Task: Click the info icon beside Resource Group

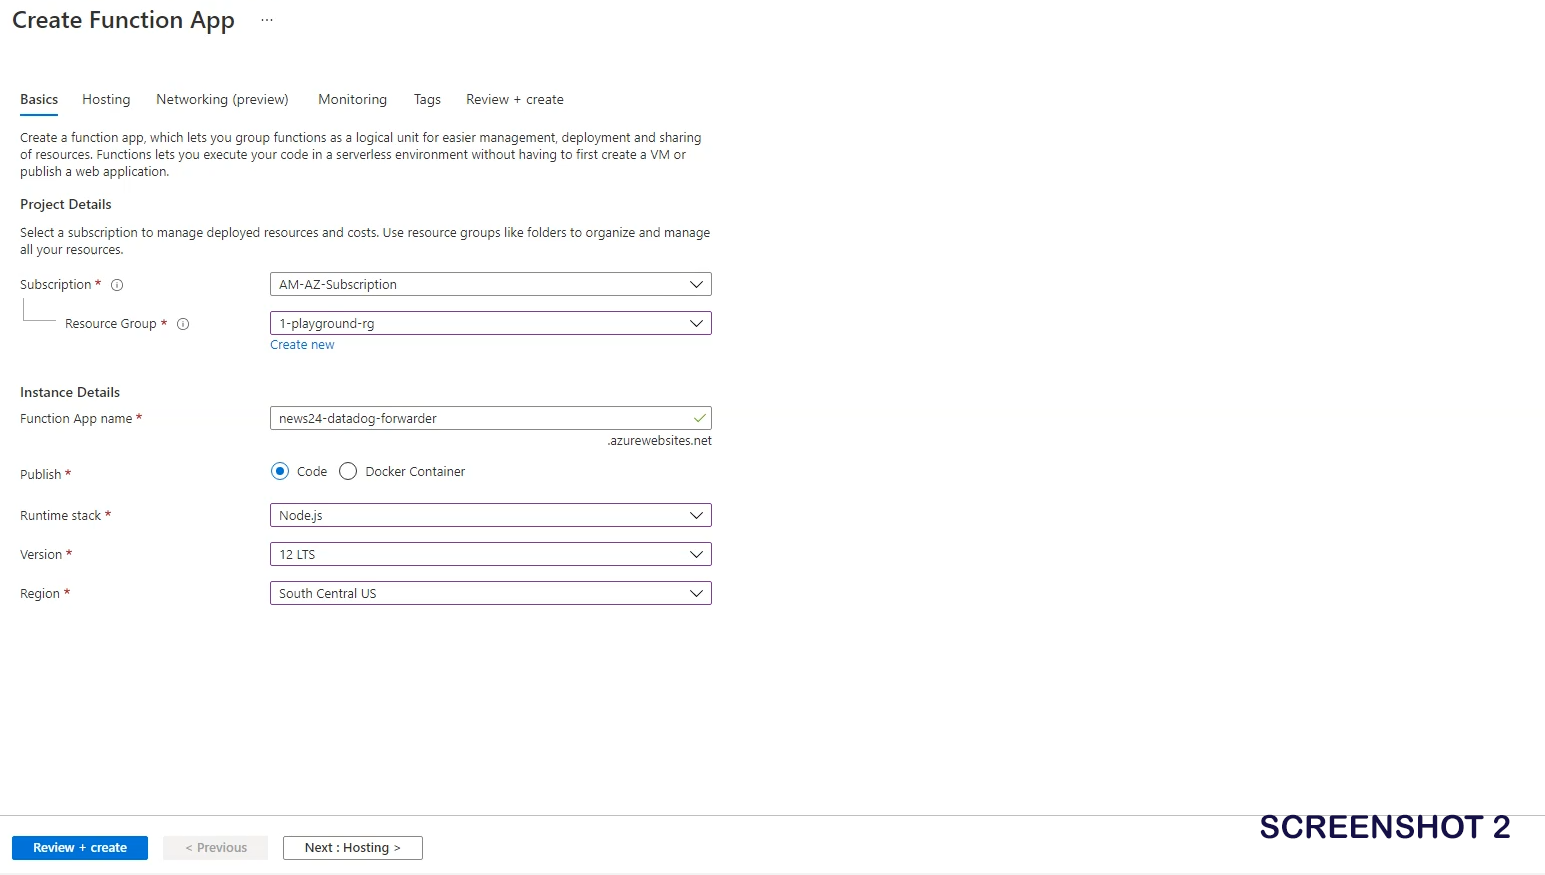Action: (x=183, y=324)
